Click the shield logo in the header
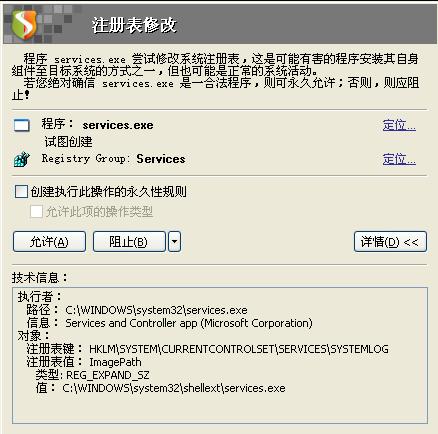The image size is (438, 434). click(24, 24)
